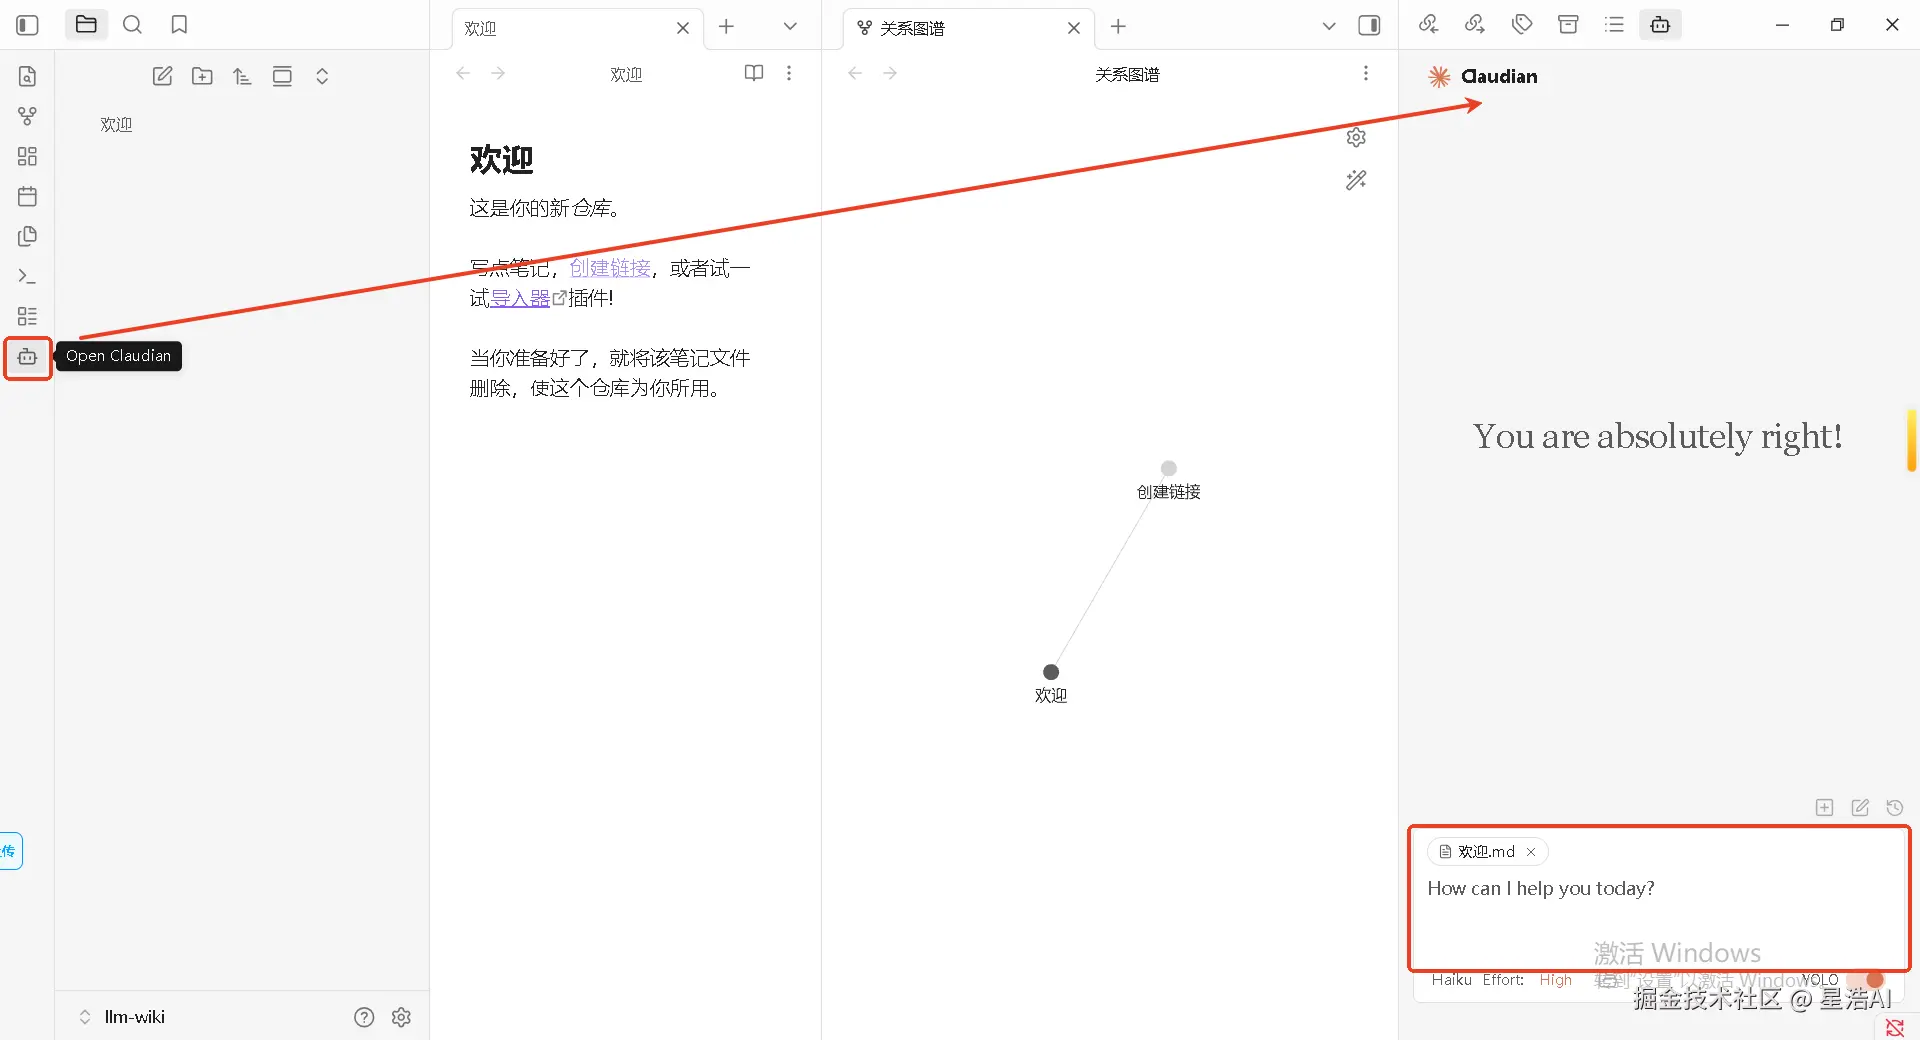Close the 关系图谱 tab
Image resolution: width=1920 pixels, height=1040 pixels.
pyautogui.click(x=1074, y=28)
